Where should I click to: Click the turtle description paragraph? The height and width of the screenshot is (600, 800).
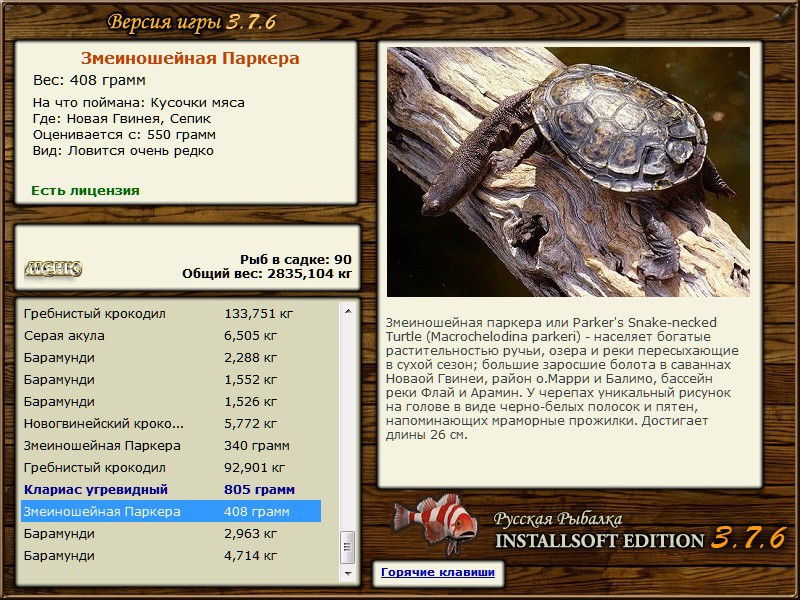[562, 379]
